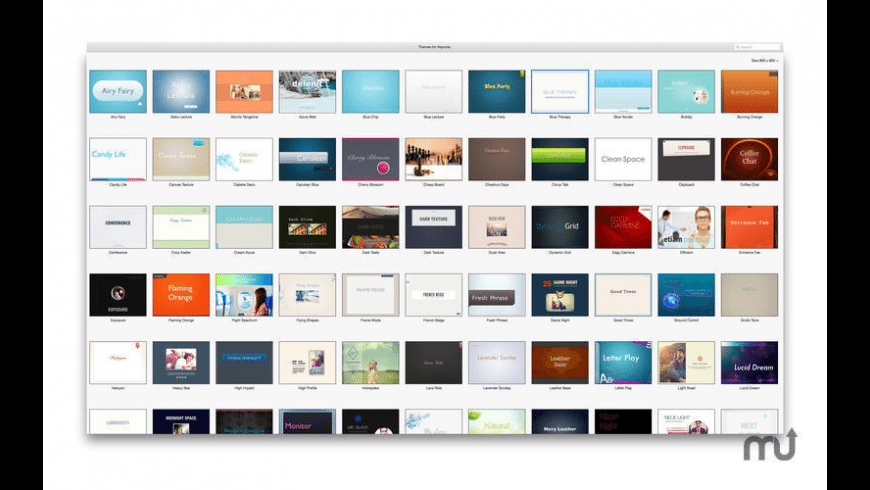The width and height of the screenshot is (870, 490).
Task: Select the Flaming Orange theme thumbnail
Action: click(x=181, y=295)
